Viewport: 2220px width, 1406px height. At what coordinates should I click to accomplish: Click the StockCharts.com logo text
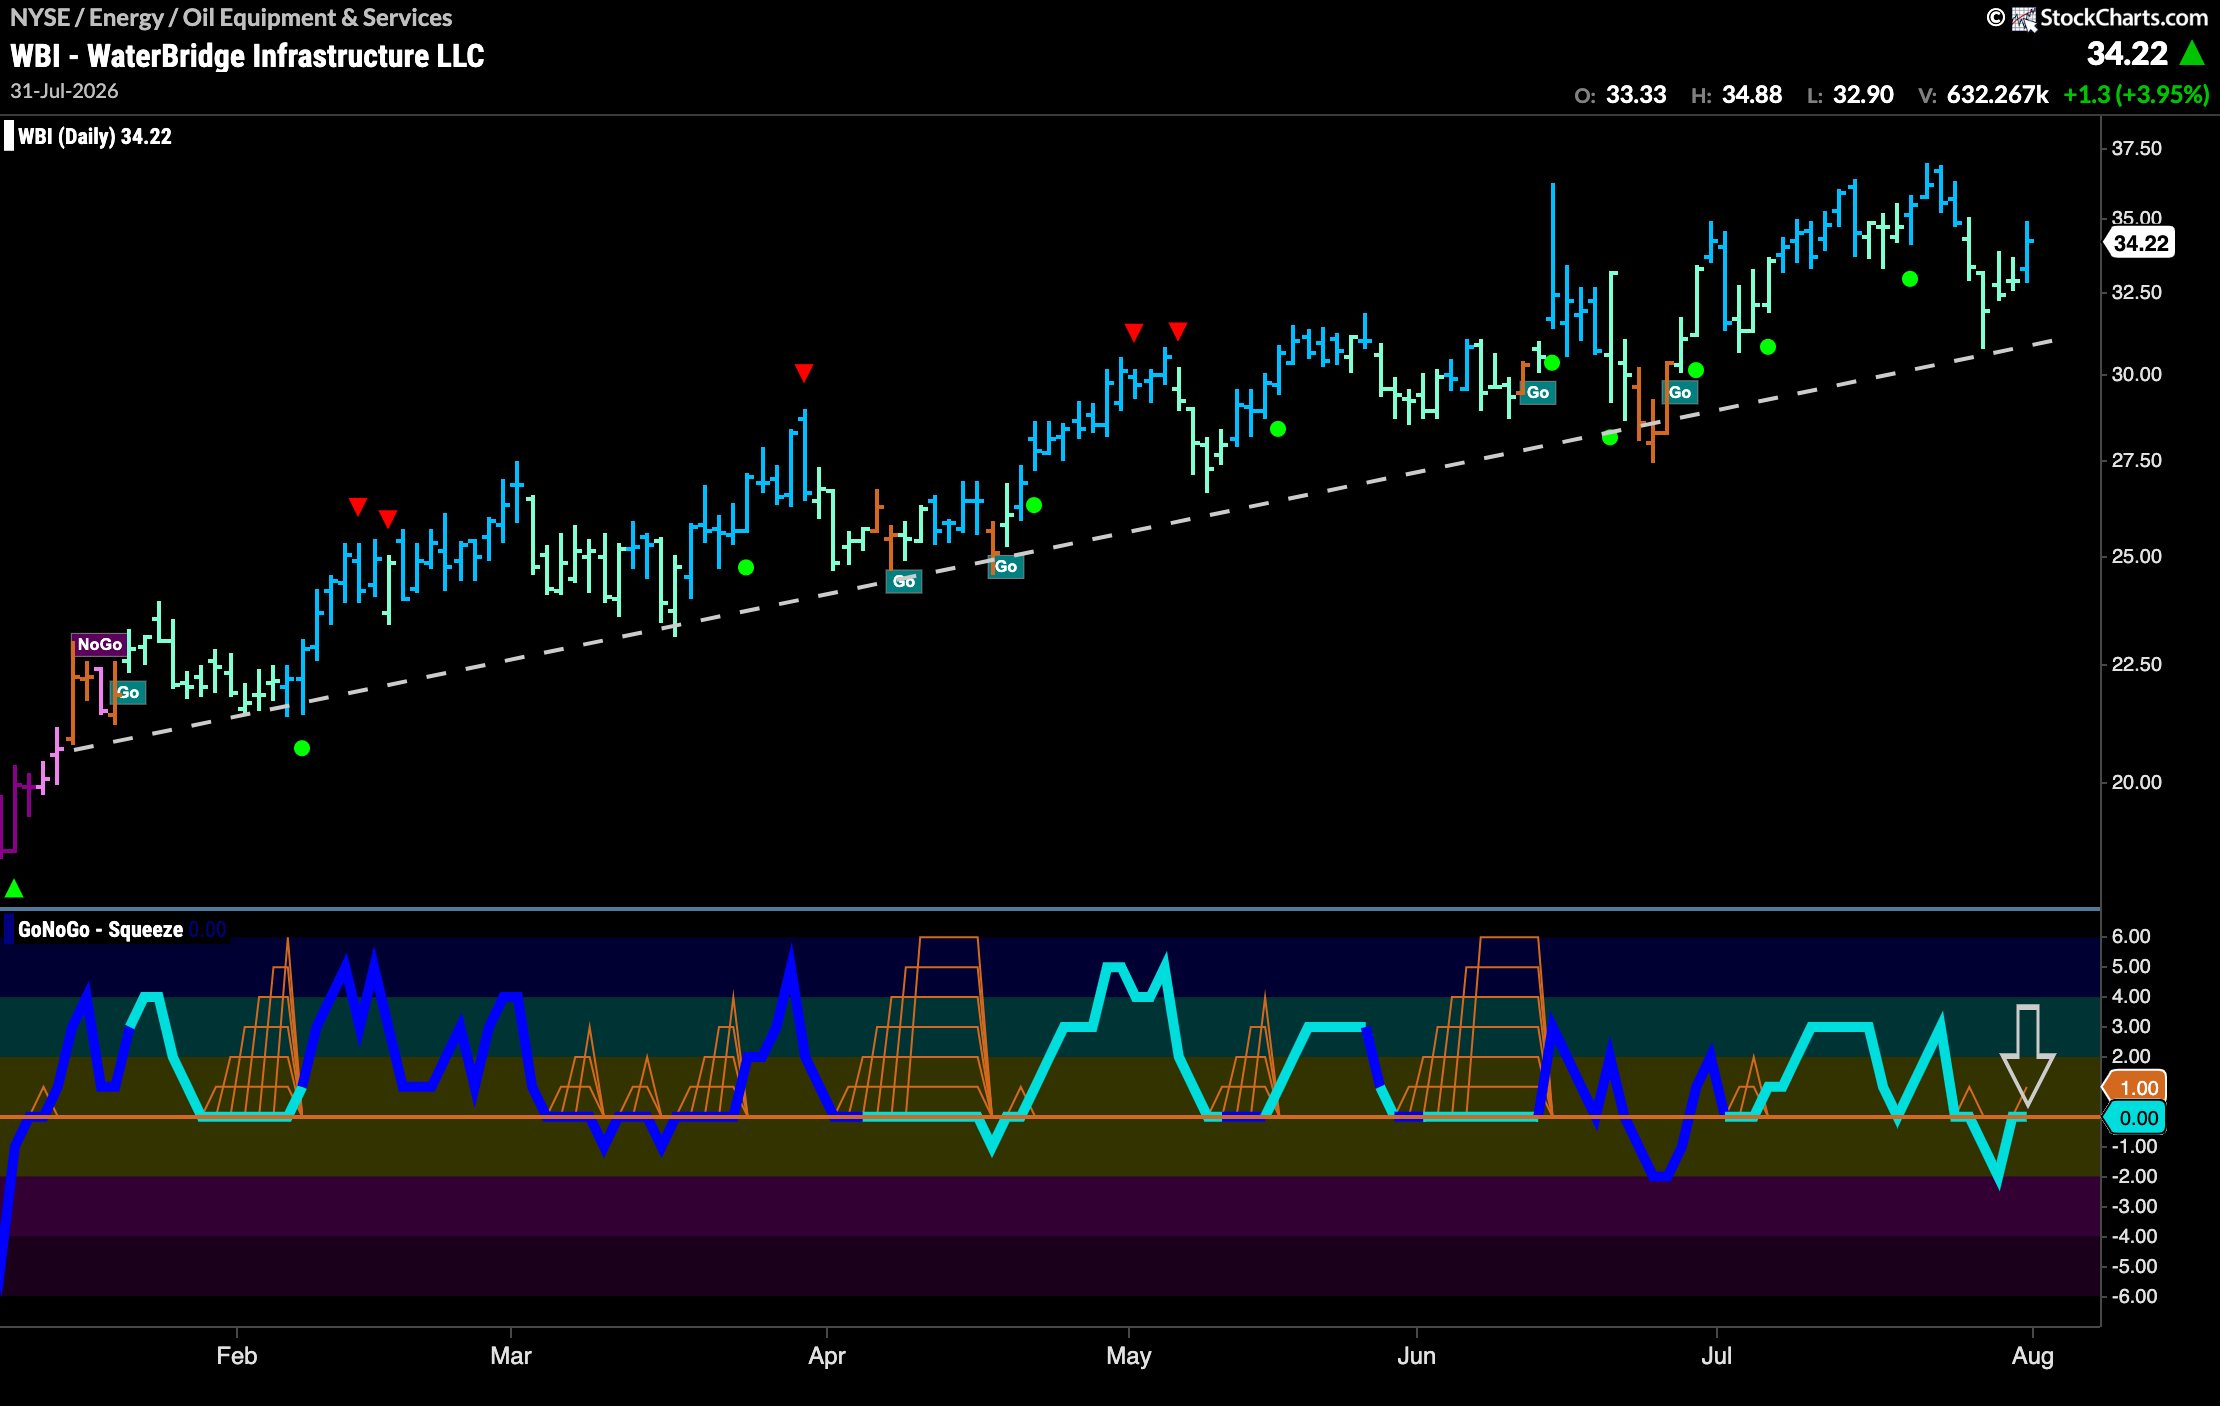(2124, 17)
